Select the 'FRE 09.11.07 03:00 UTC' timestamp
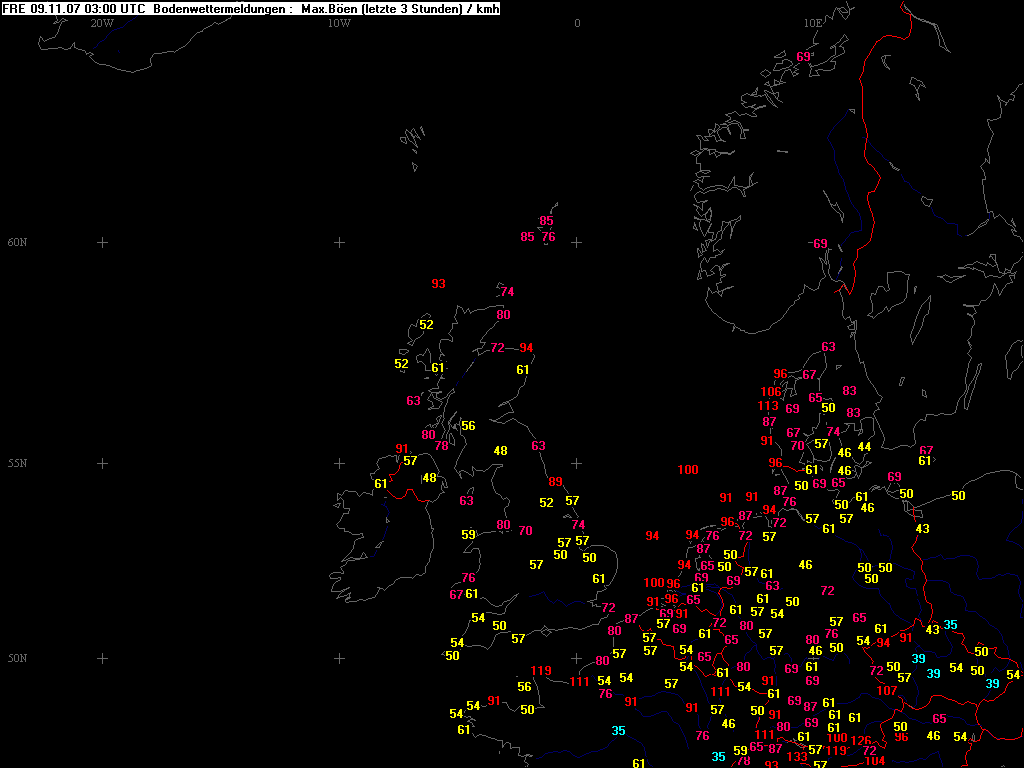Image resolution: width=1024 pixels, height=768 pixels. coord(75,9)
